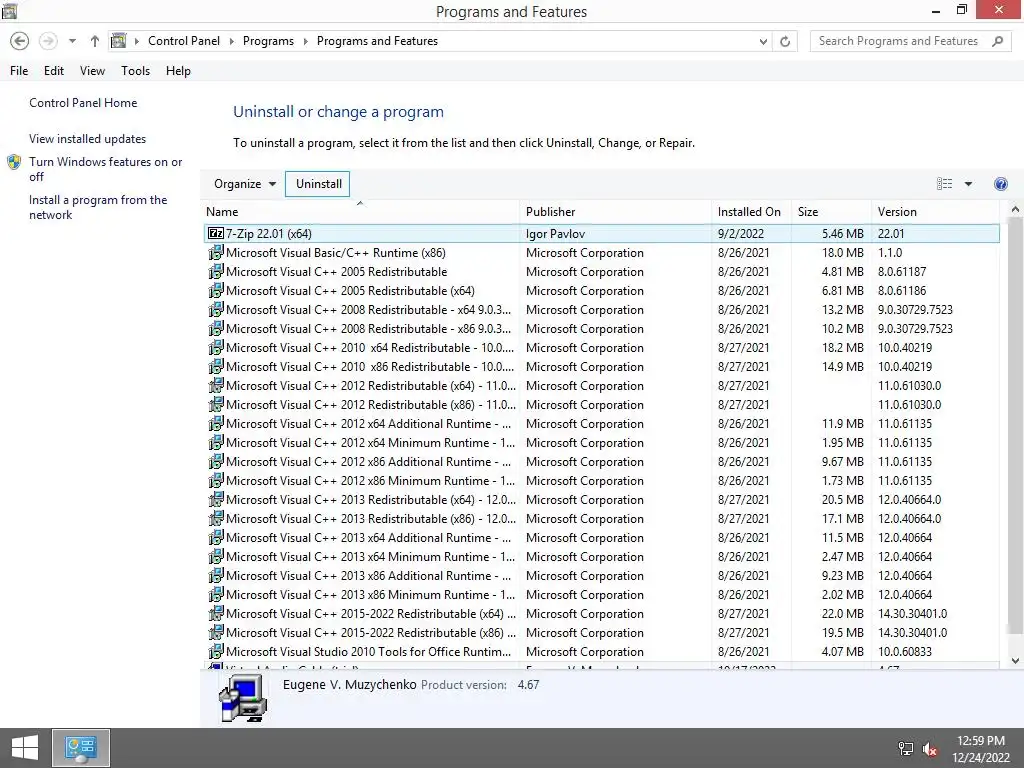Click the address bar Control Panel icon
Viewport: 1024px width, 768px height.
point(118,40)
